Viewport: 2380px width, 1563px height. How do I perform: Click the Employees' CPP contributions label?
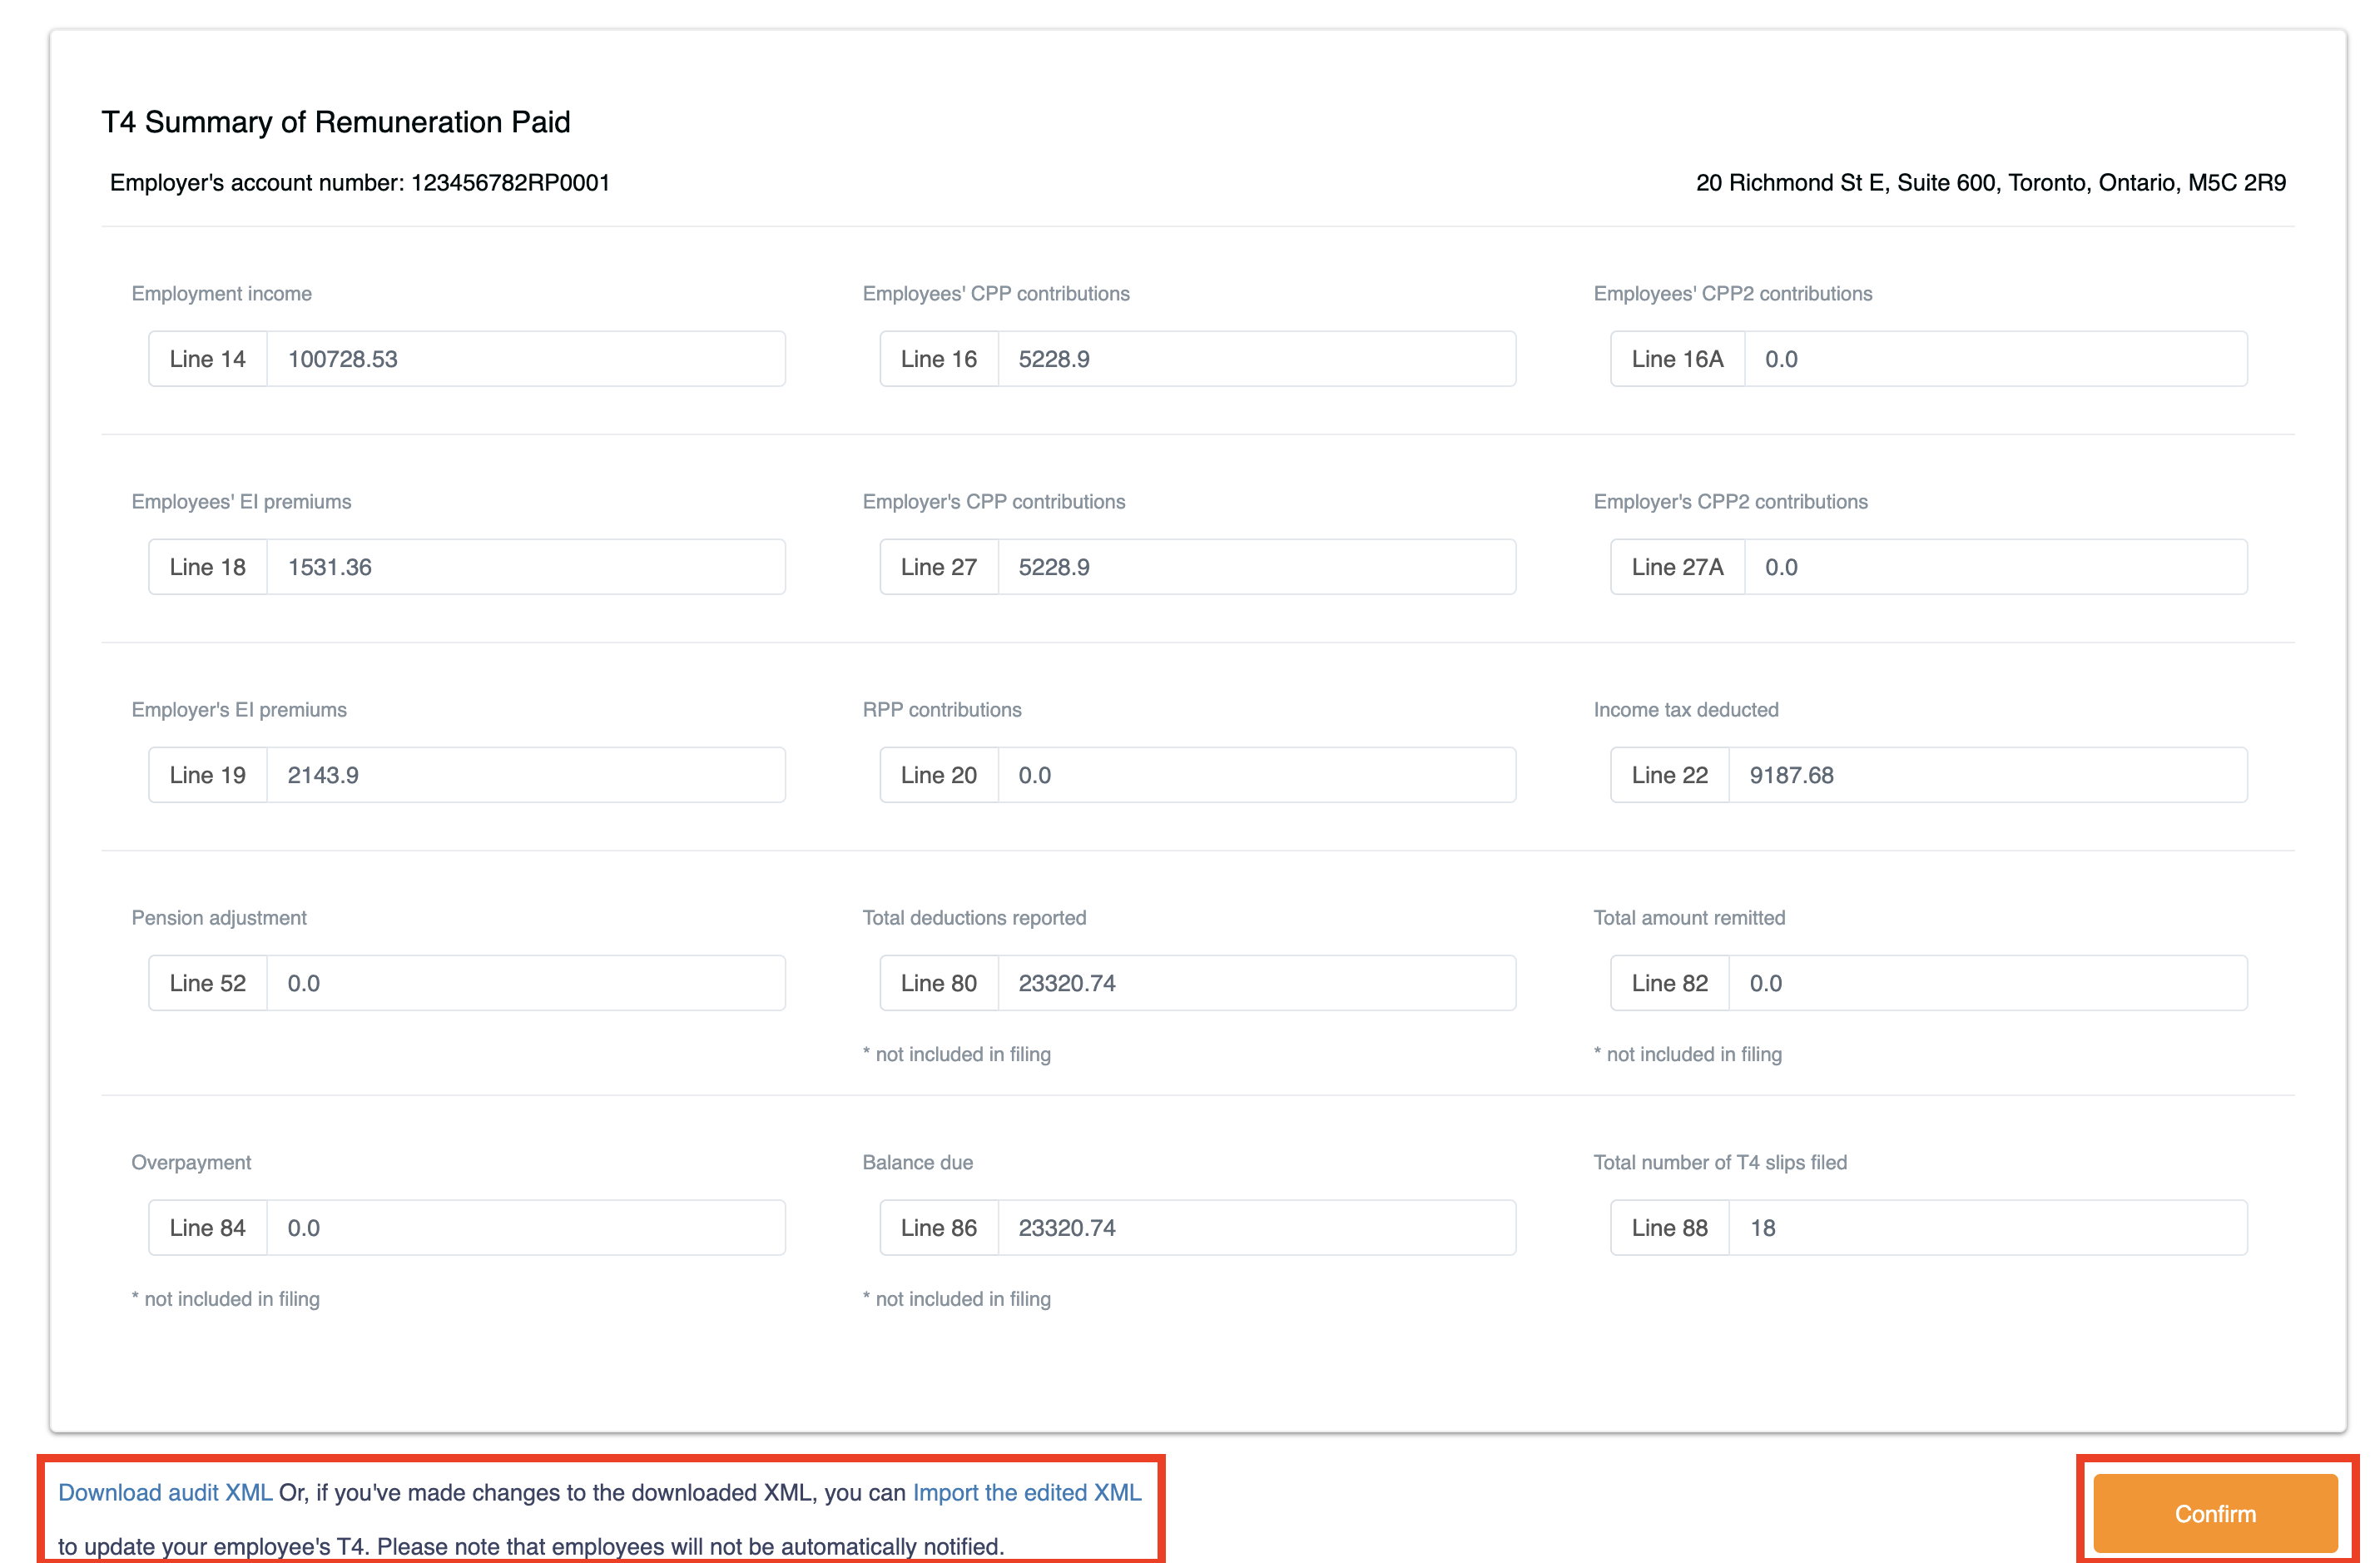coord(996,294)
